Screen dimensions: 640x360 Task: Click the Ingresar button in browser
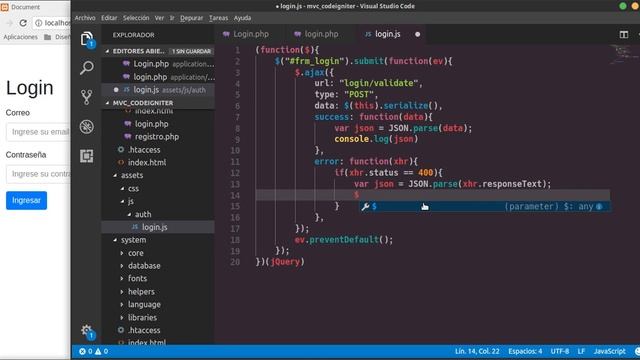(x=27, y=200)
